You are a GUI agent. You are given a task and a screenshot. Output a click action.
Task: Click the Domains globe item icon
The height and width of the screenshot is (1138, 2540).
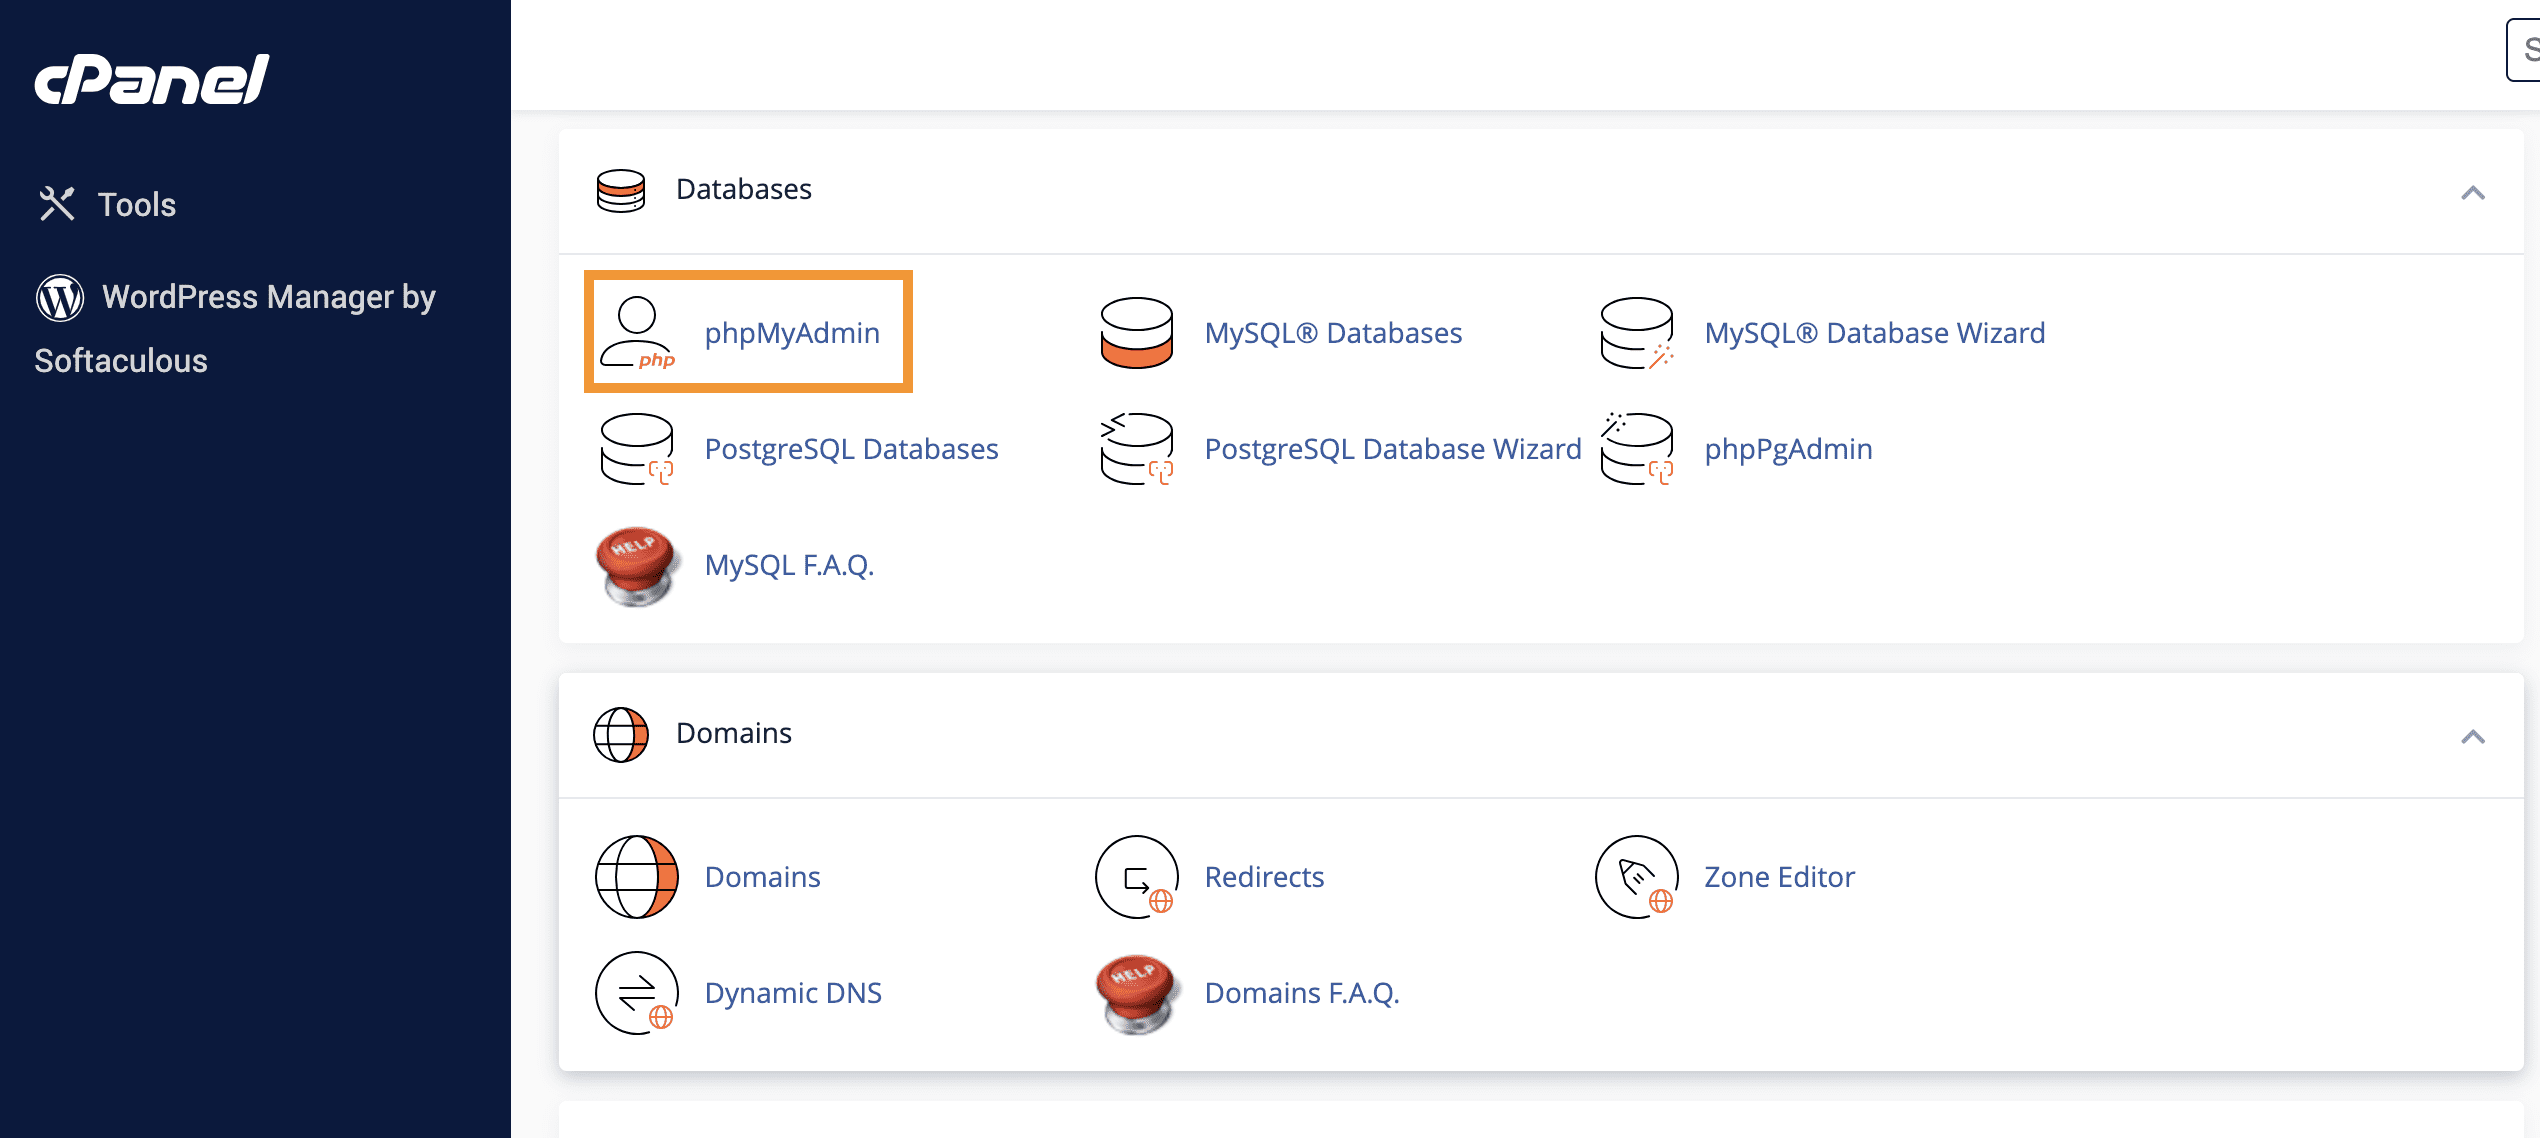click(x=636, y=877)
